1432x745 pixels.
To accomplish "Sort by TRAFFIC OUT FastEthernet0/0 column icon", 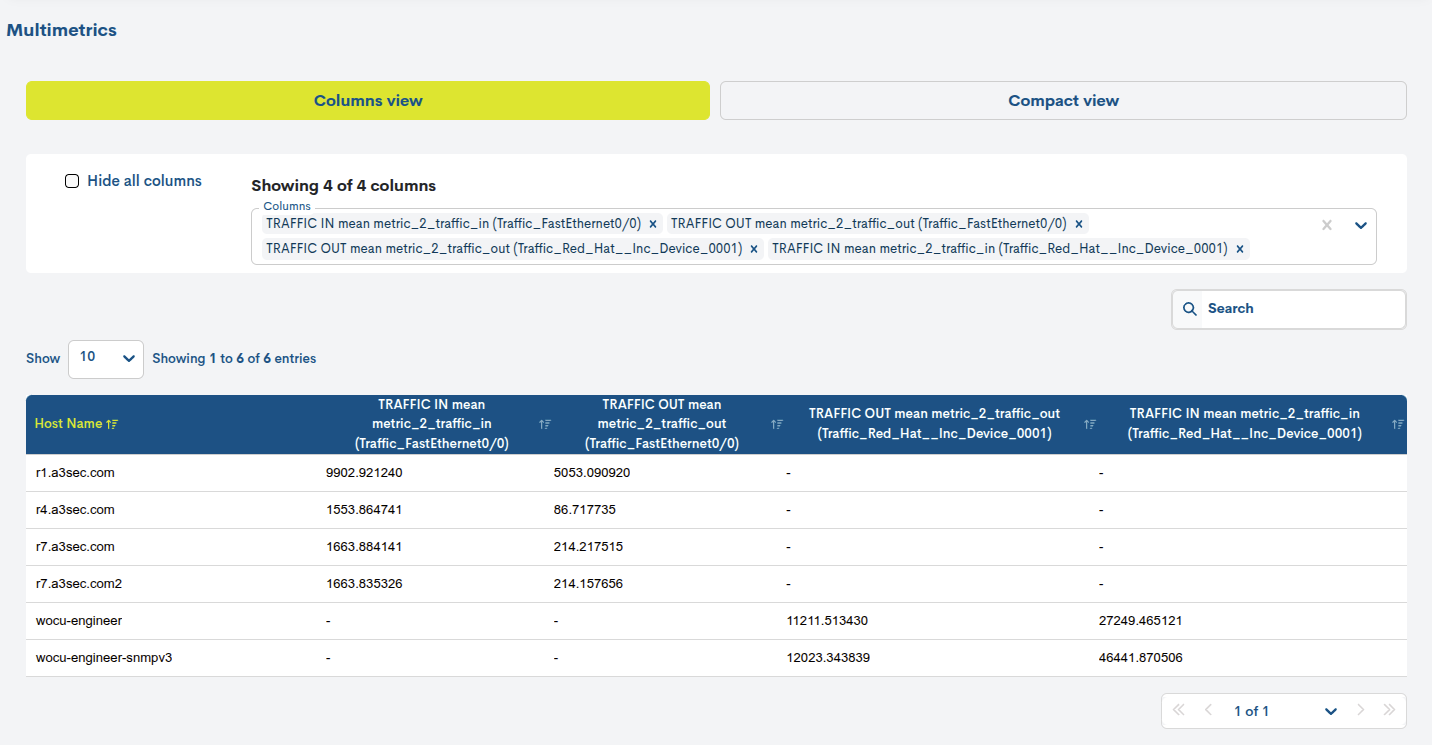I will tap(777, 424).
